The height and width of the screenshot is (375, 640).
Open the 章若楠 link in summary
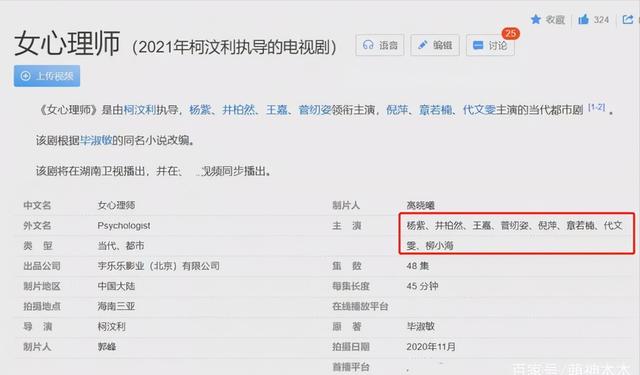pyautogui.click(x=436, y=110)
